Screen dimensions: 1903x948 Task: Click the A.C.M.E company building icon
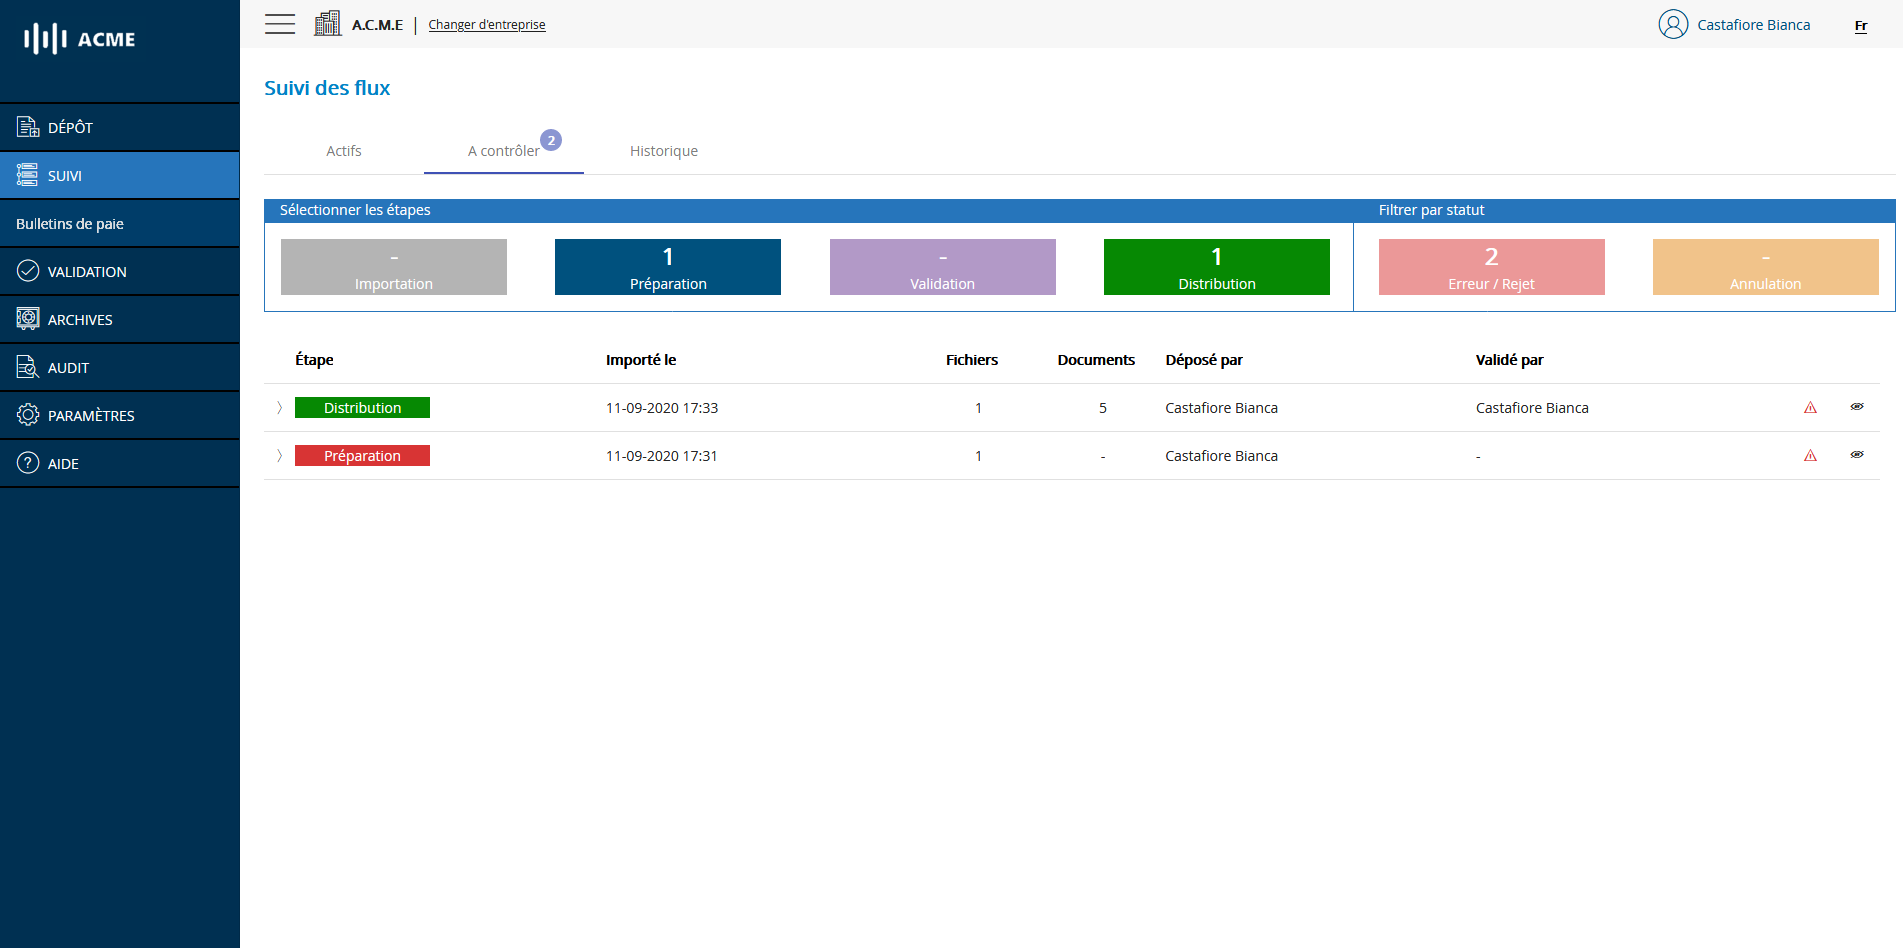coord(327,24)
